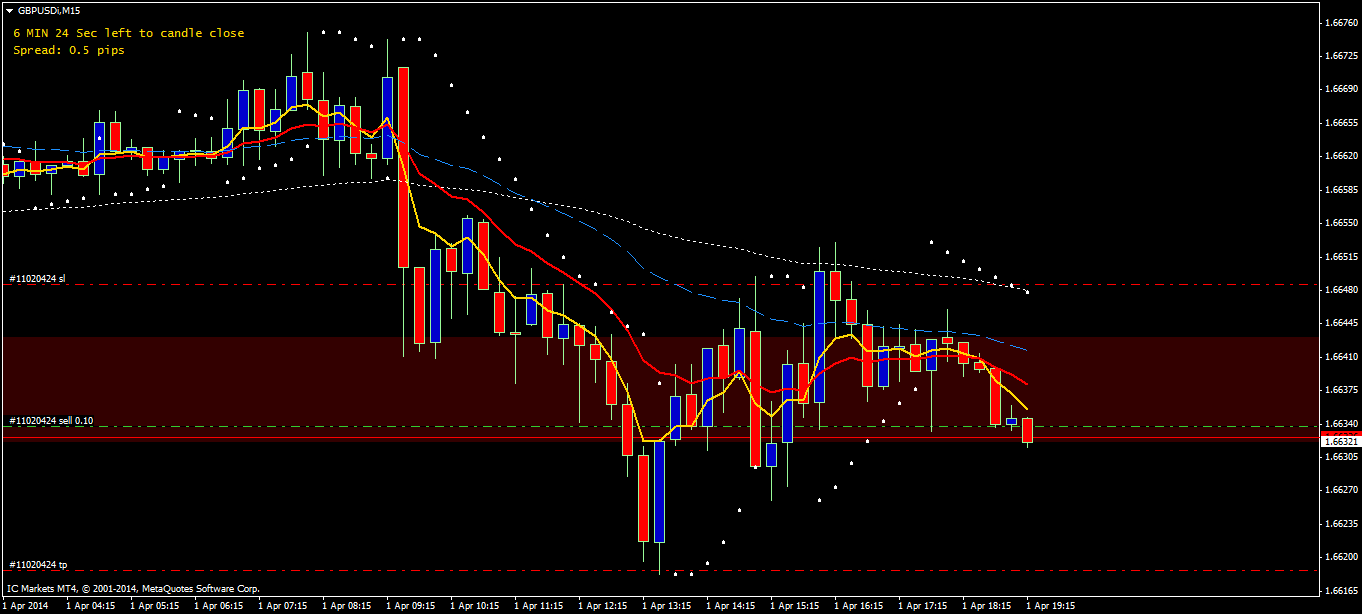Click the 1.66760 price scale label

(1340, 22)
